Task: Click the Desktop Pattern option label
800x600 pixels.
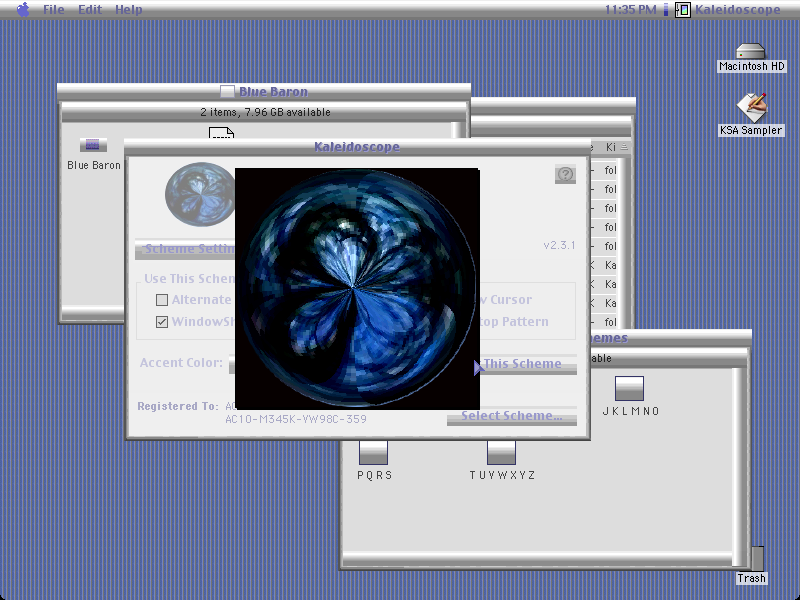Action: (514, 322)
